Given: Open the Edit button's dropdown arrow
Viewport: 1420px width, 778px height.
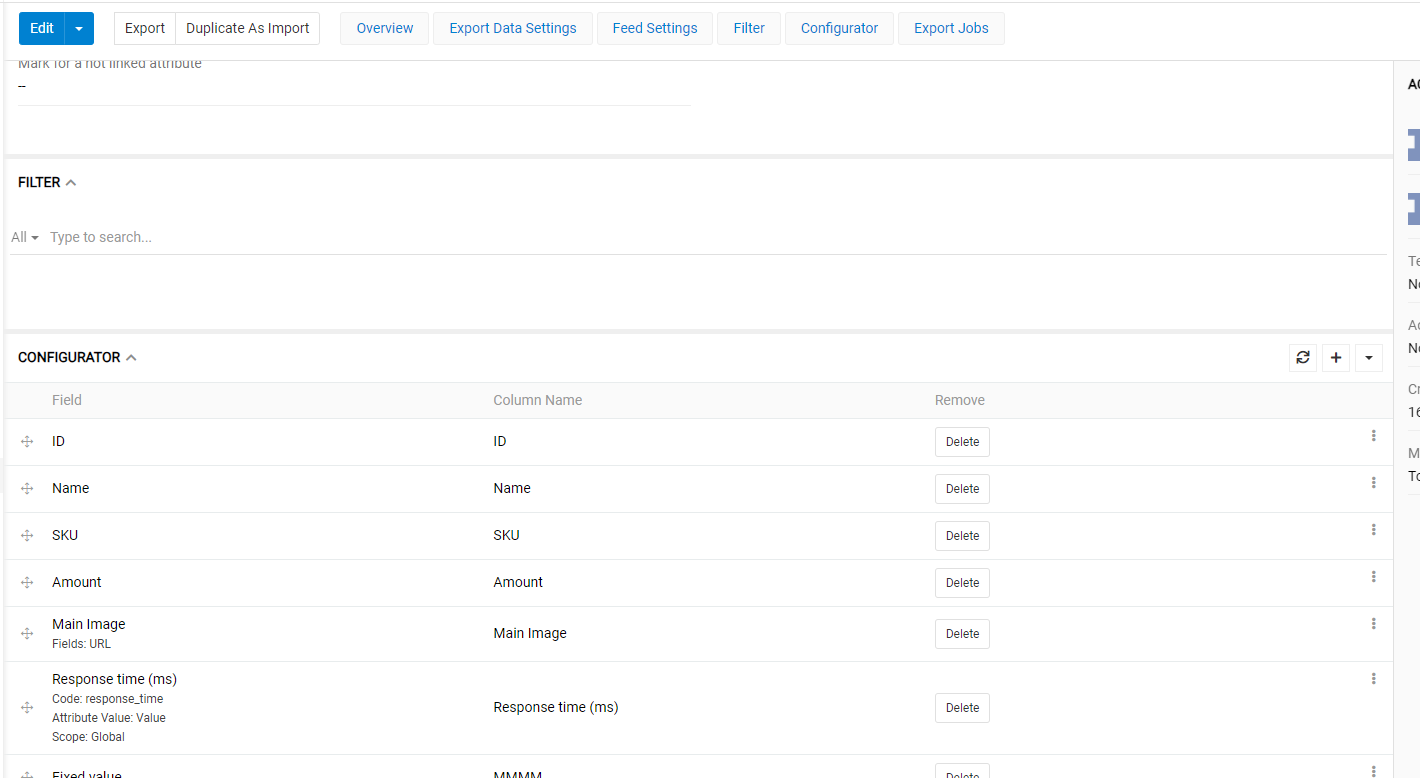Looking at the screenshot, I should 80,28.
